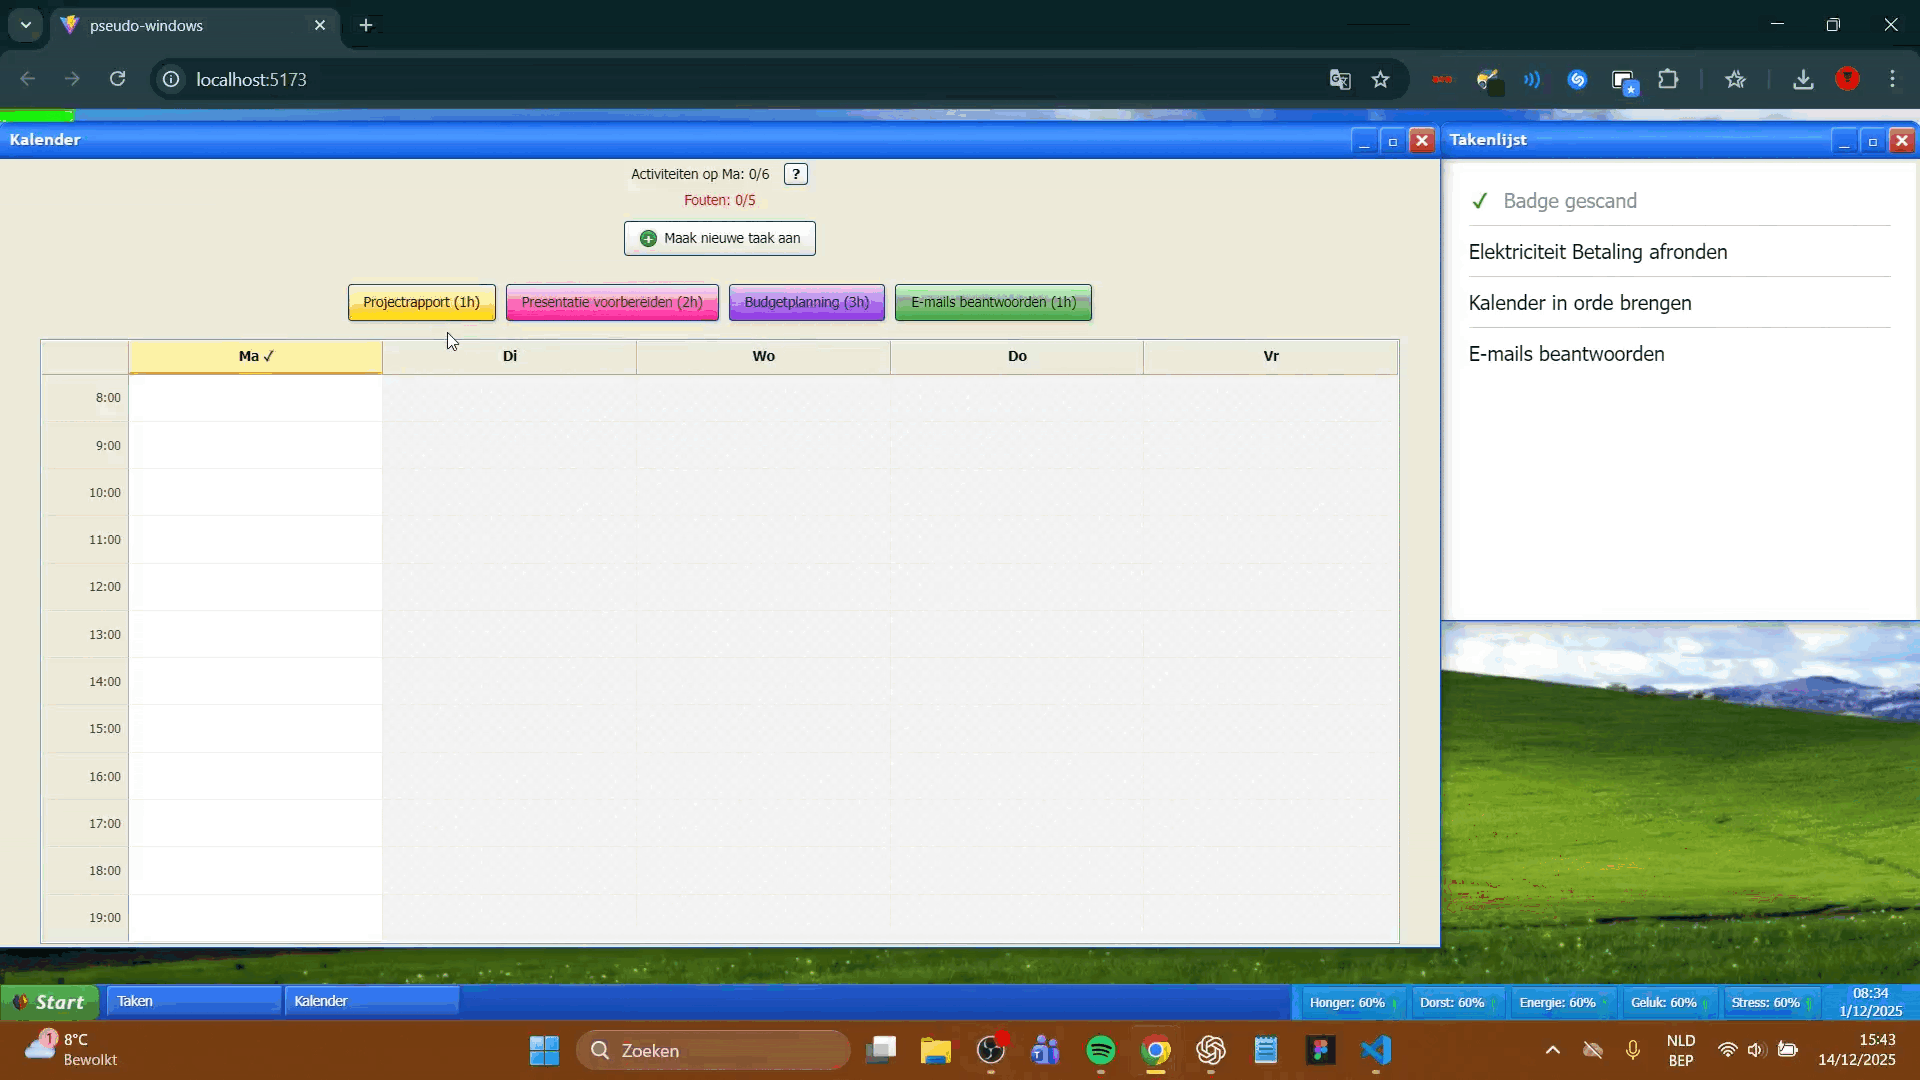Click the green plus icon for new task

(x=648, y=238)
